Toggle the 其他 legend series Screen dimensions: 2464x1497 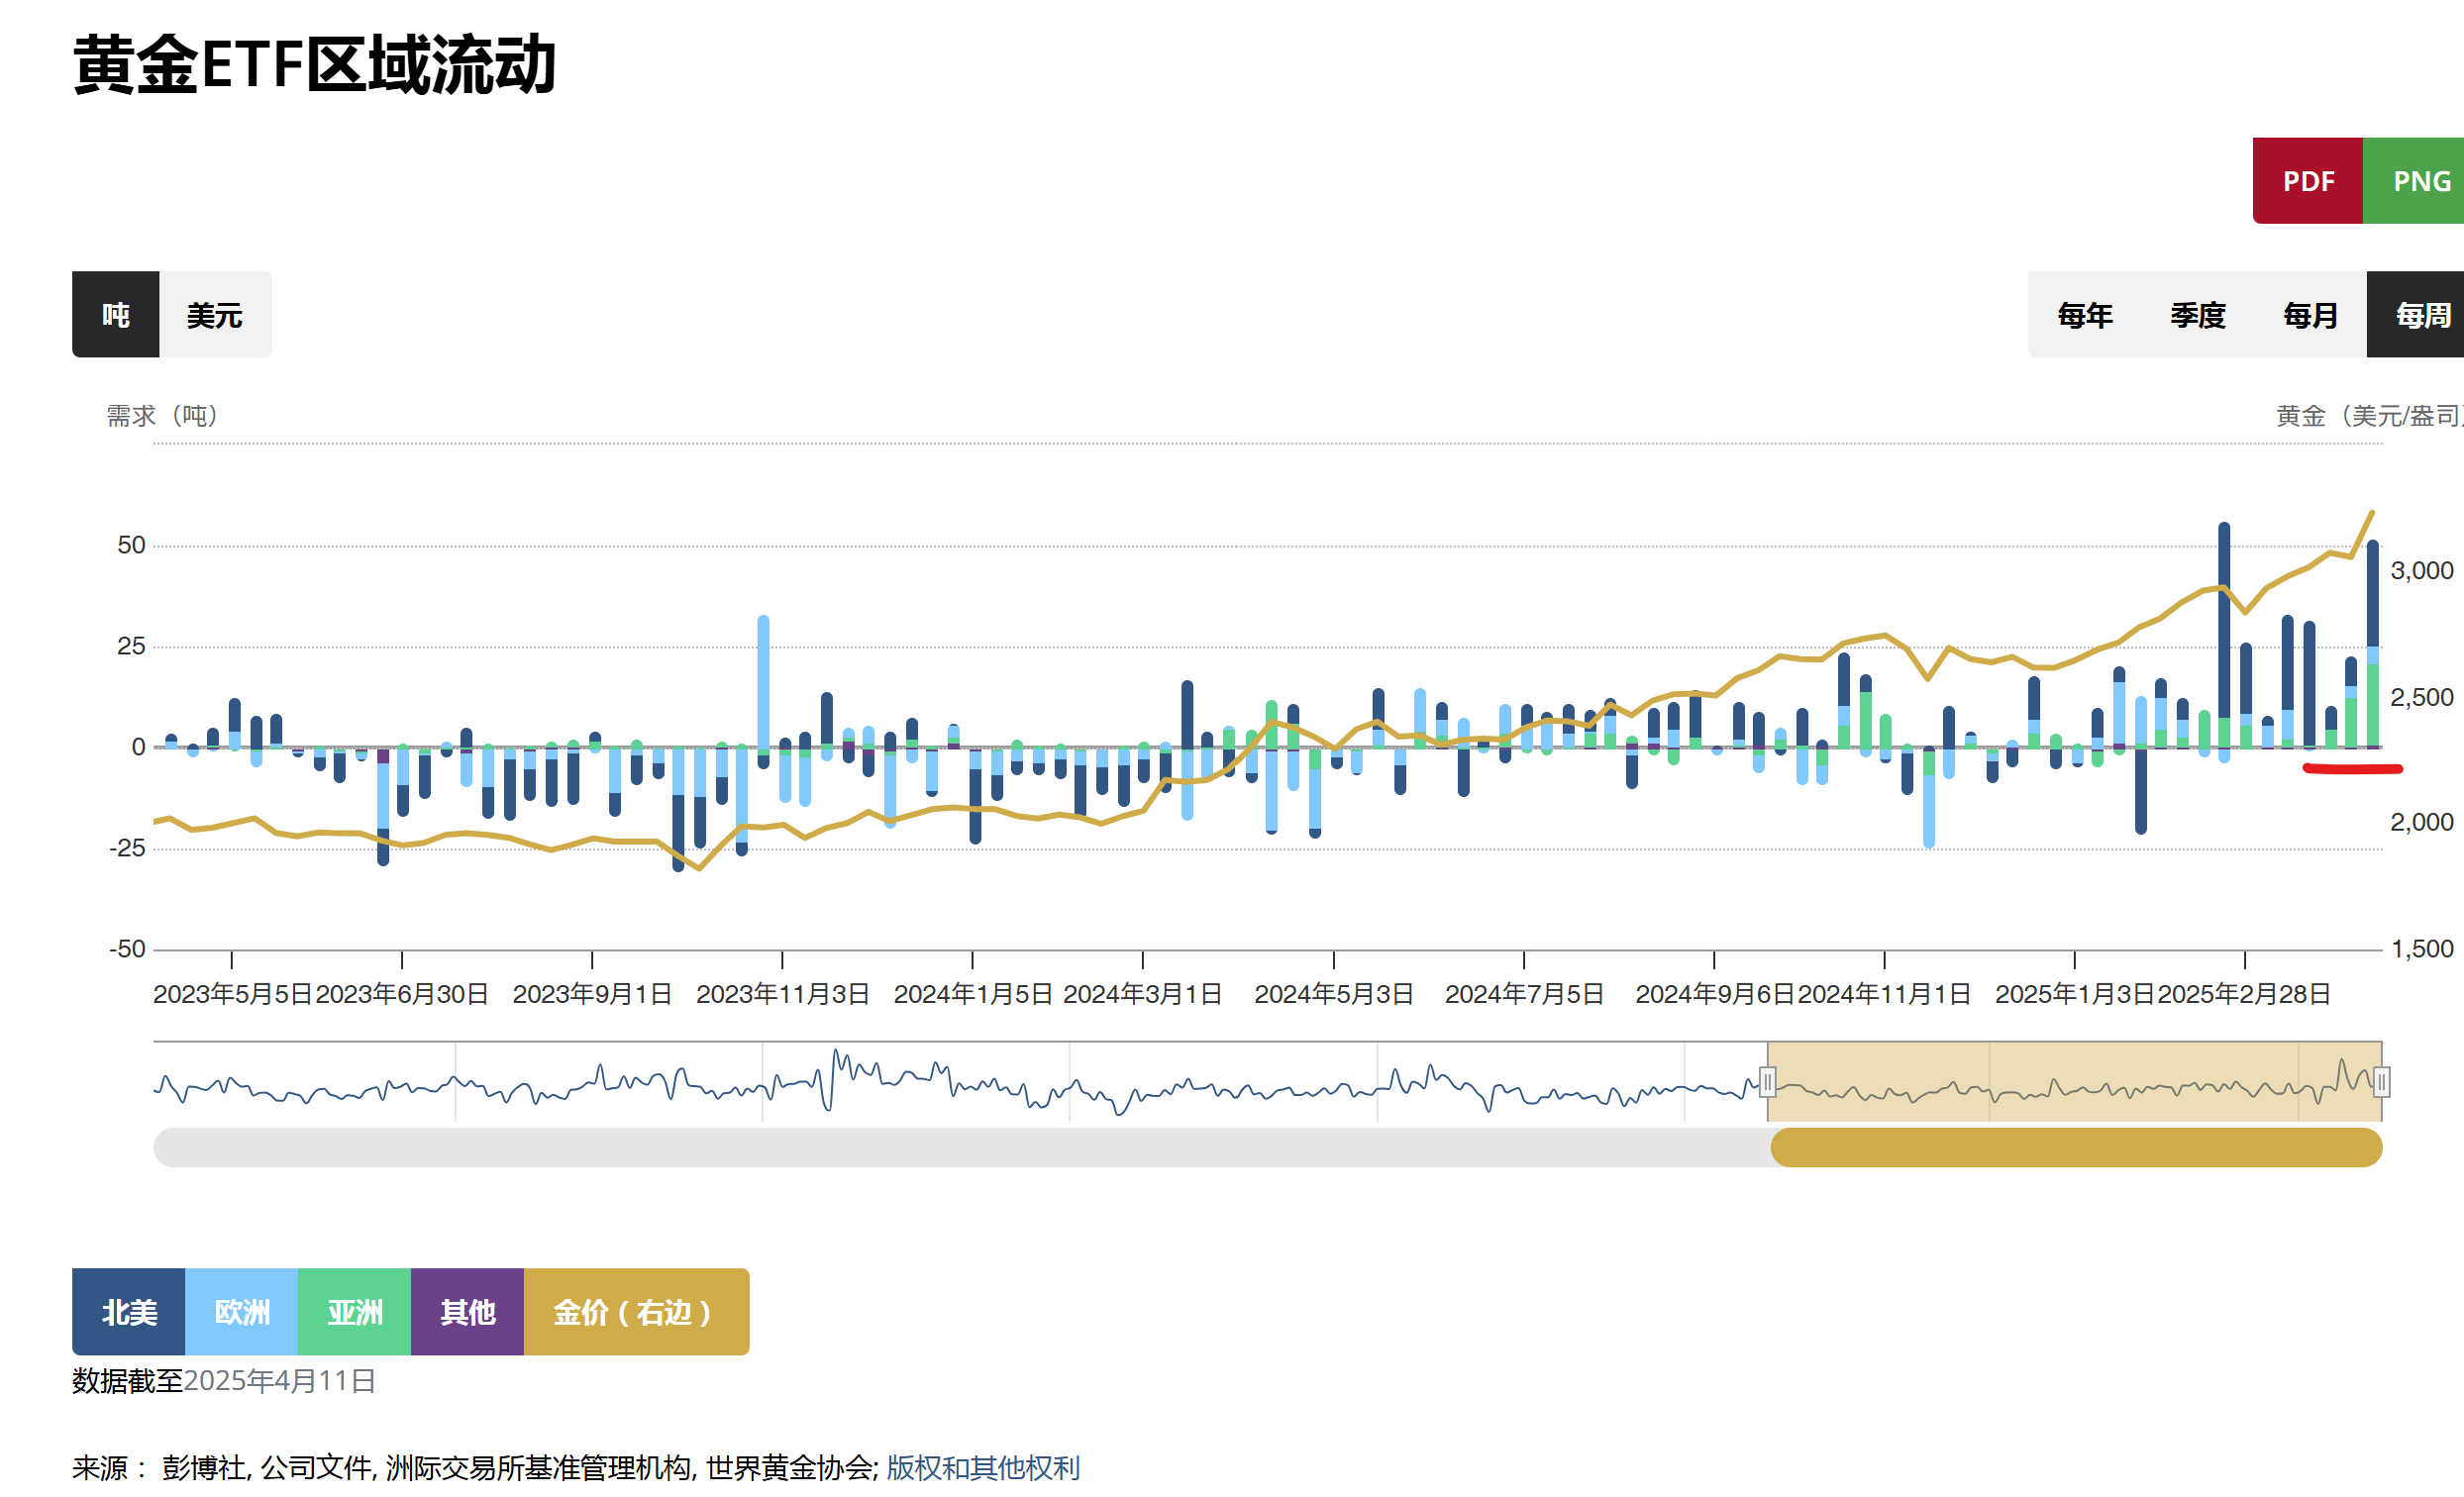coord(467,1311)
